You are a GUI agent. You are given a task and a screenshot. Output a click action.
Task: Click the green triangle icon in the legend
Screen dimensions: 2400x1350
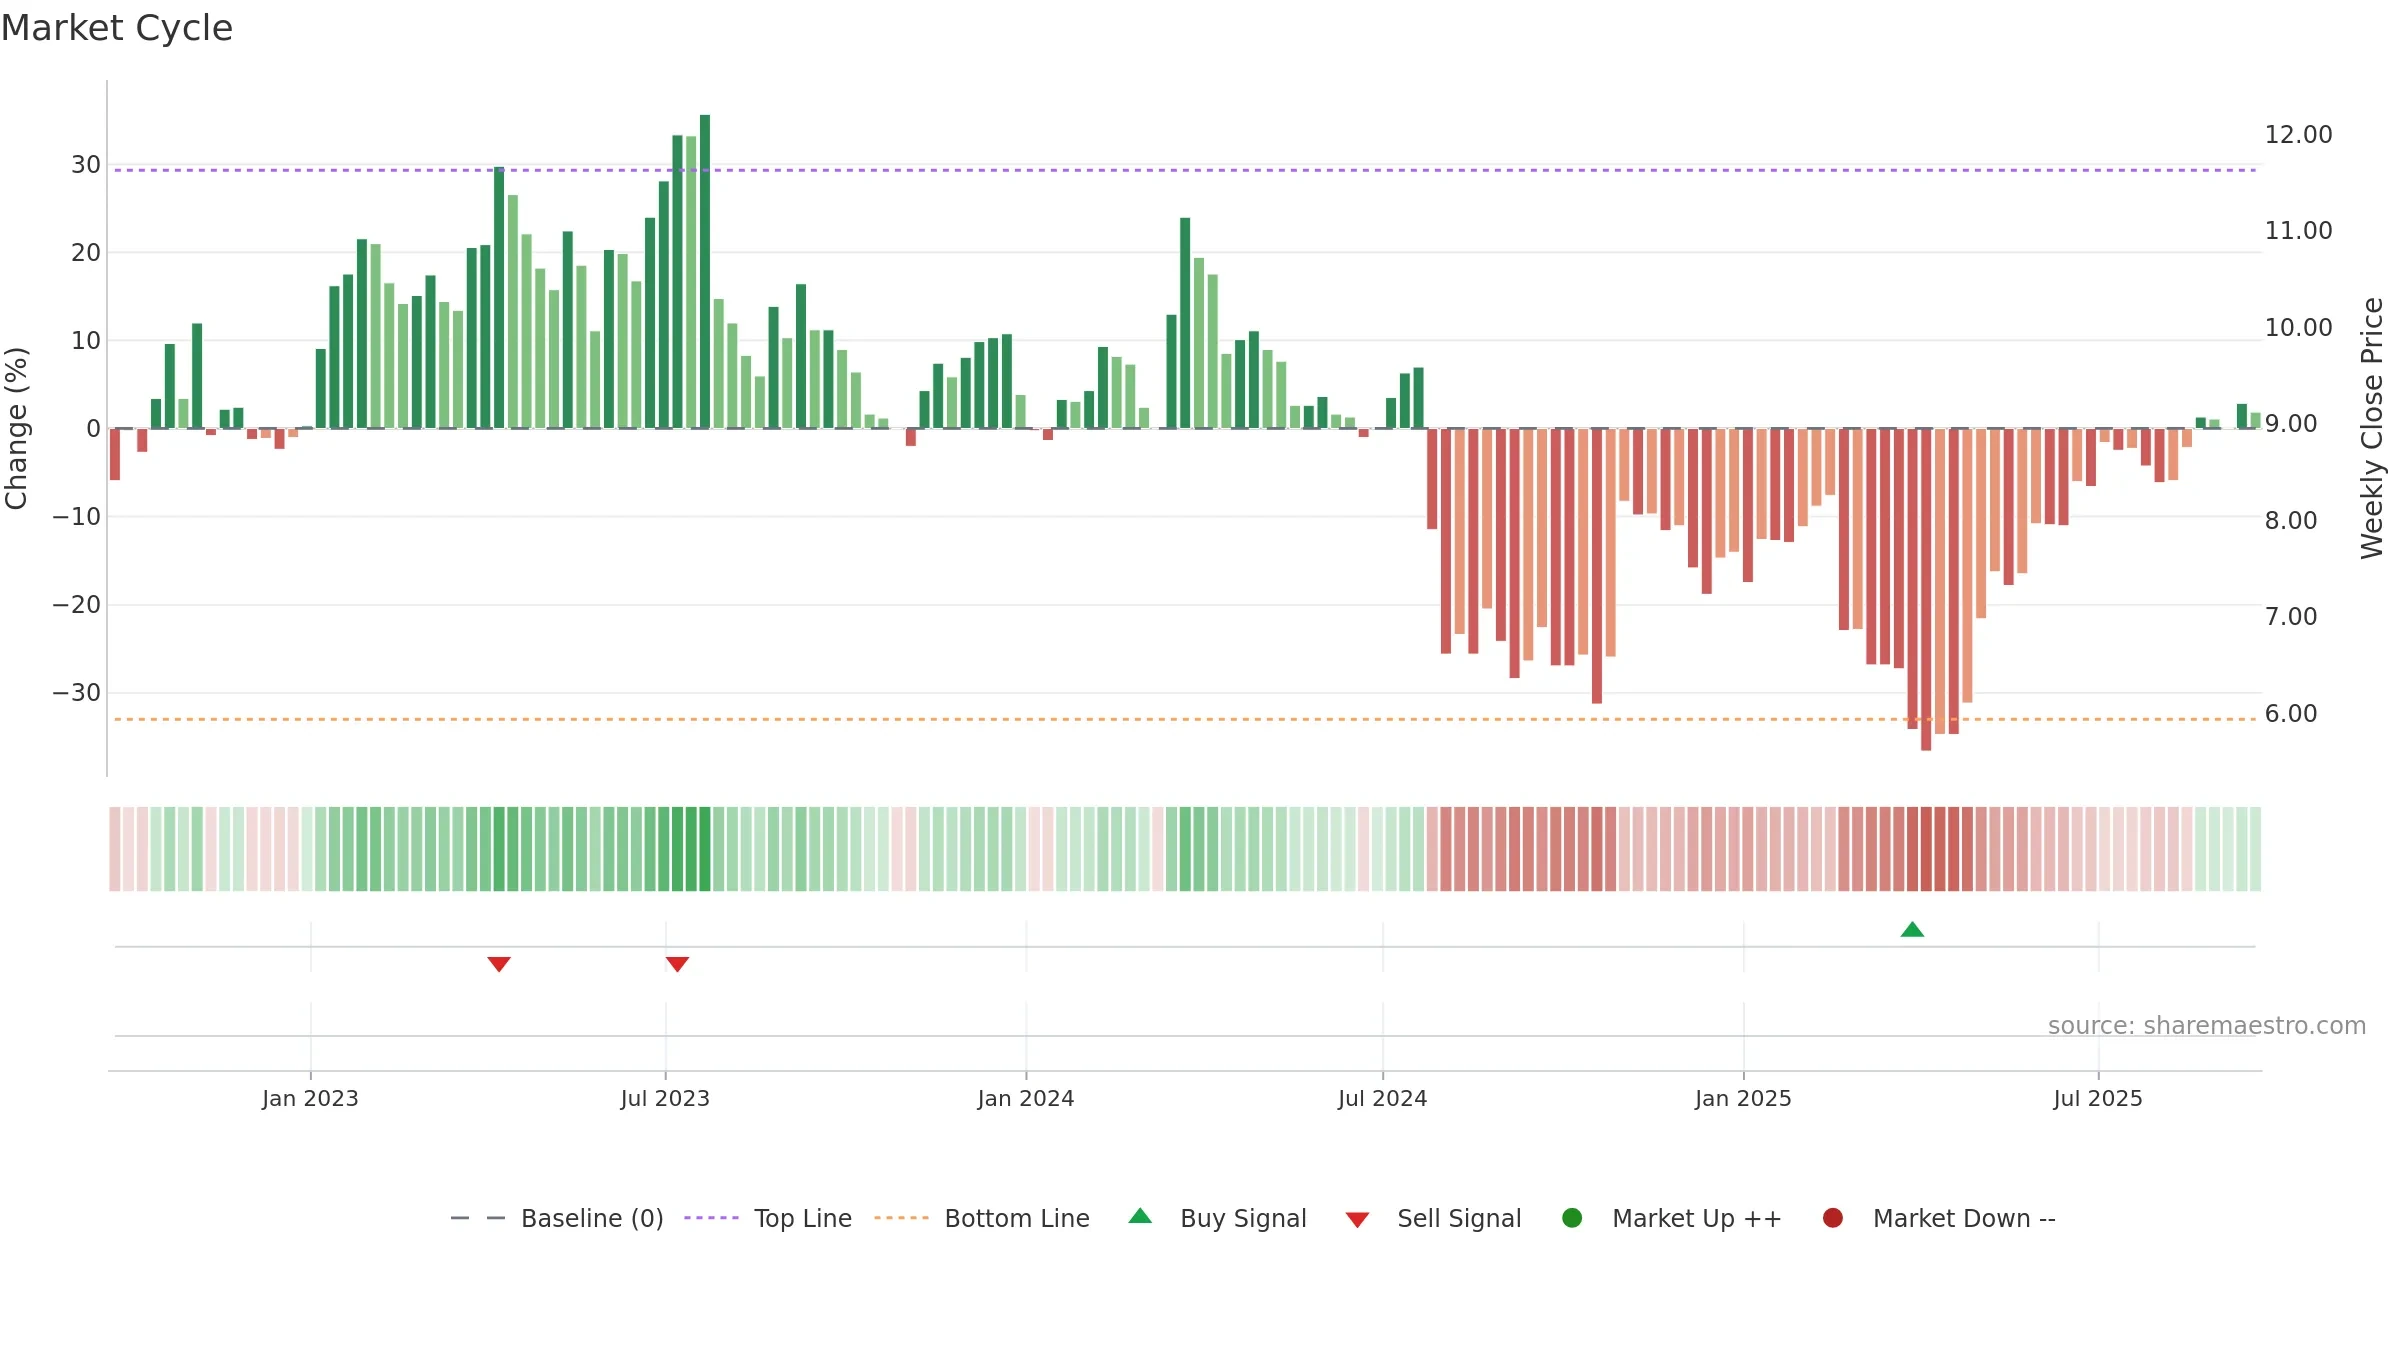tap(1140, 1216)
